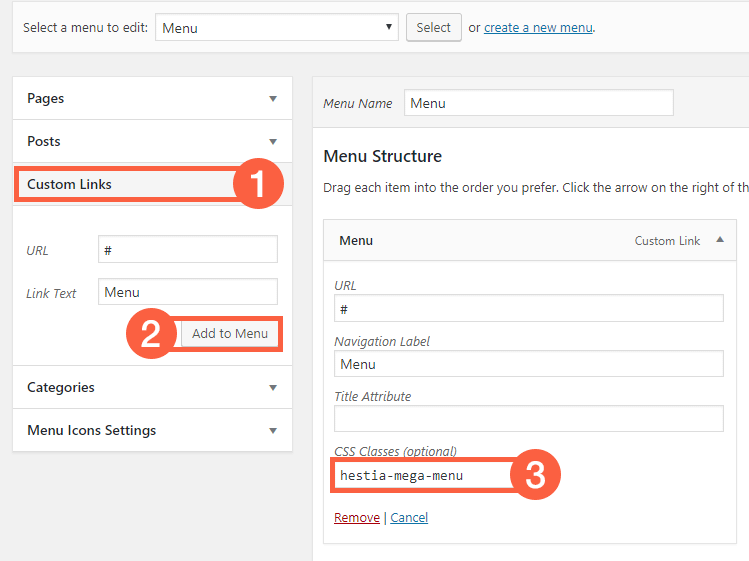The image size is (749, 561).
Task: Click the 'Menu' item title in Menu Structure
Action: [356, 241]
